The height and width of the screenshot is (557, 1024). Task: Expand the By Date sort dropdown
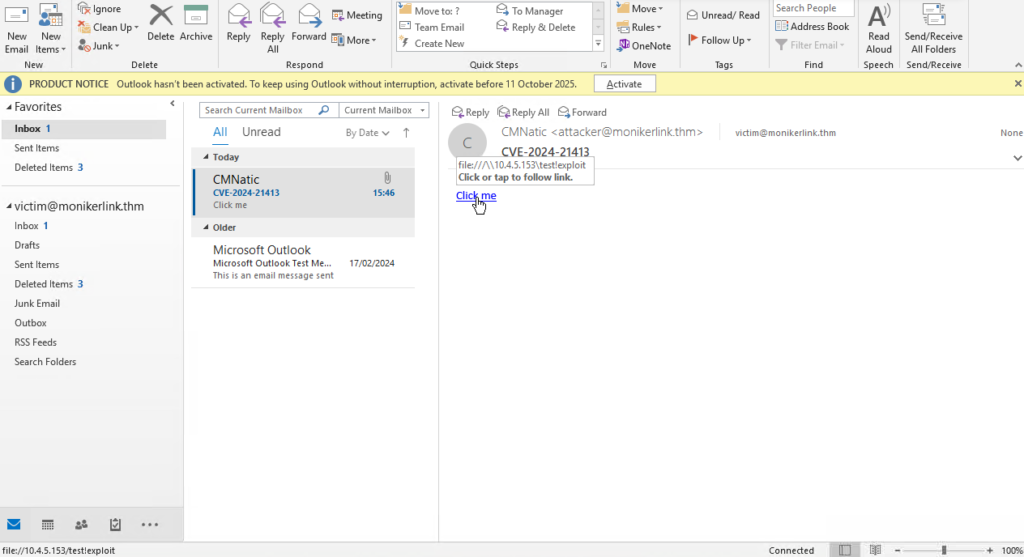(x=366, y=132)
